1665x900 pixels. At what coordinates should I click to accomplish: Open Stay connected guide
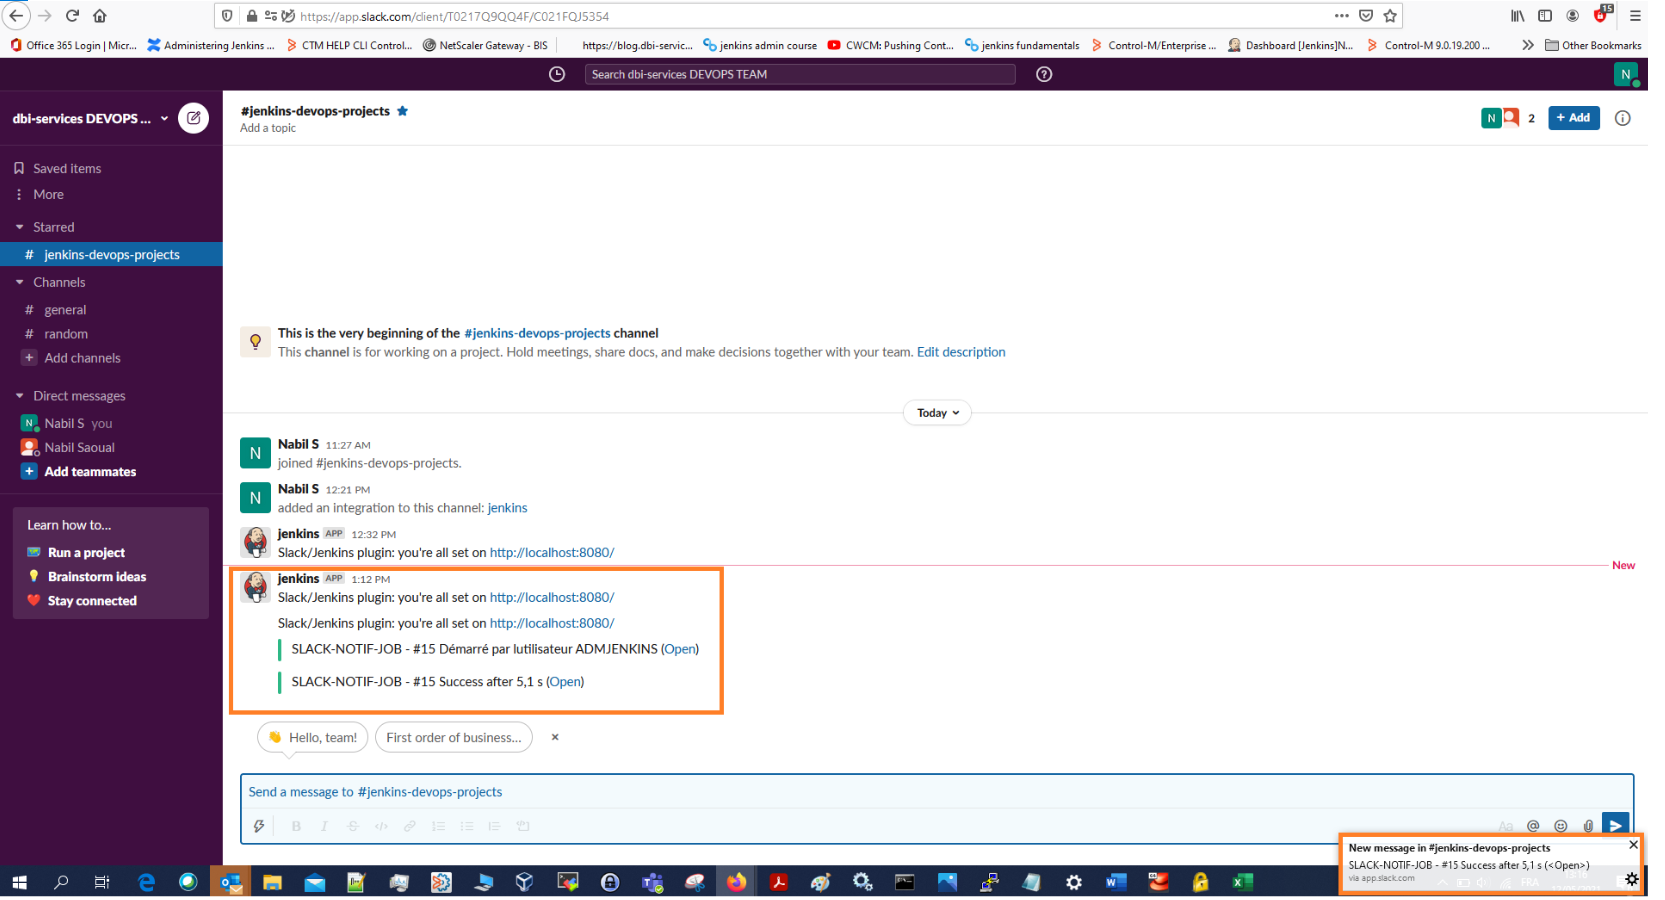[x=92, y=600]
